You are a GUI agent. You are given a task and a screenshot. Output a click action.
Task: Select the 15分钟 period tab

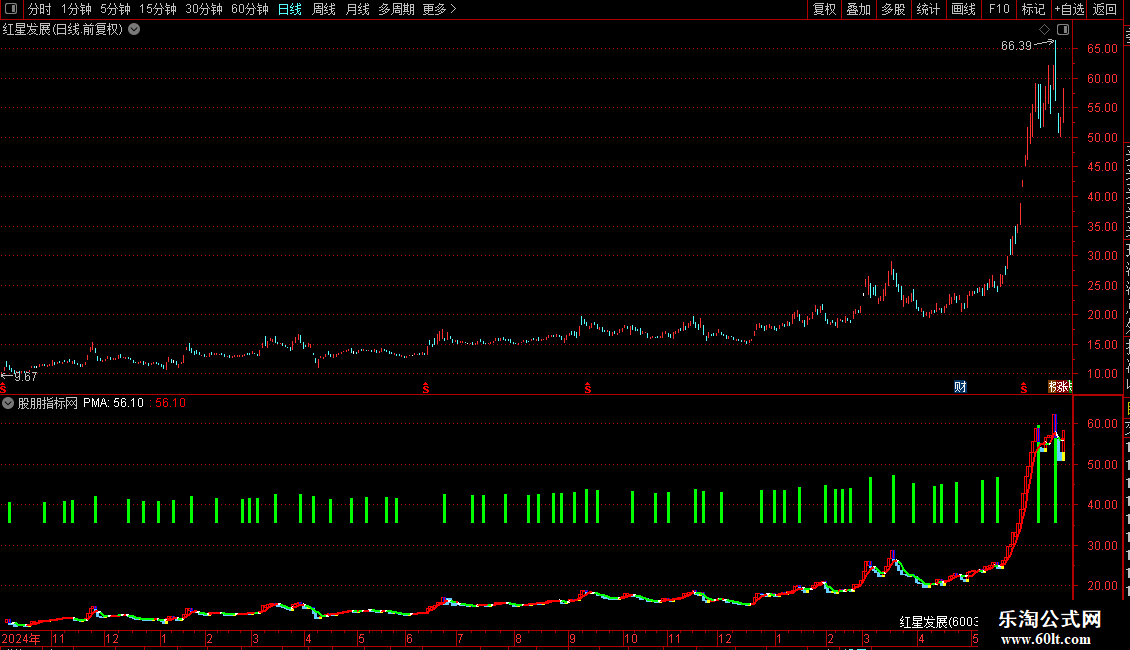pyautogui.click(x=158, y=9)
